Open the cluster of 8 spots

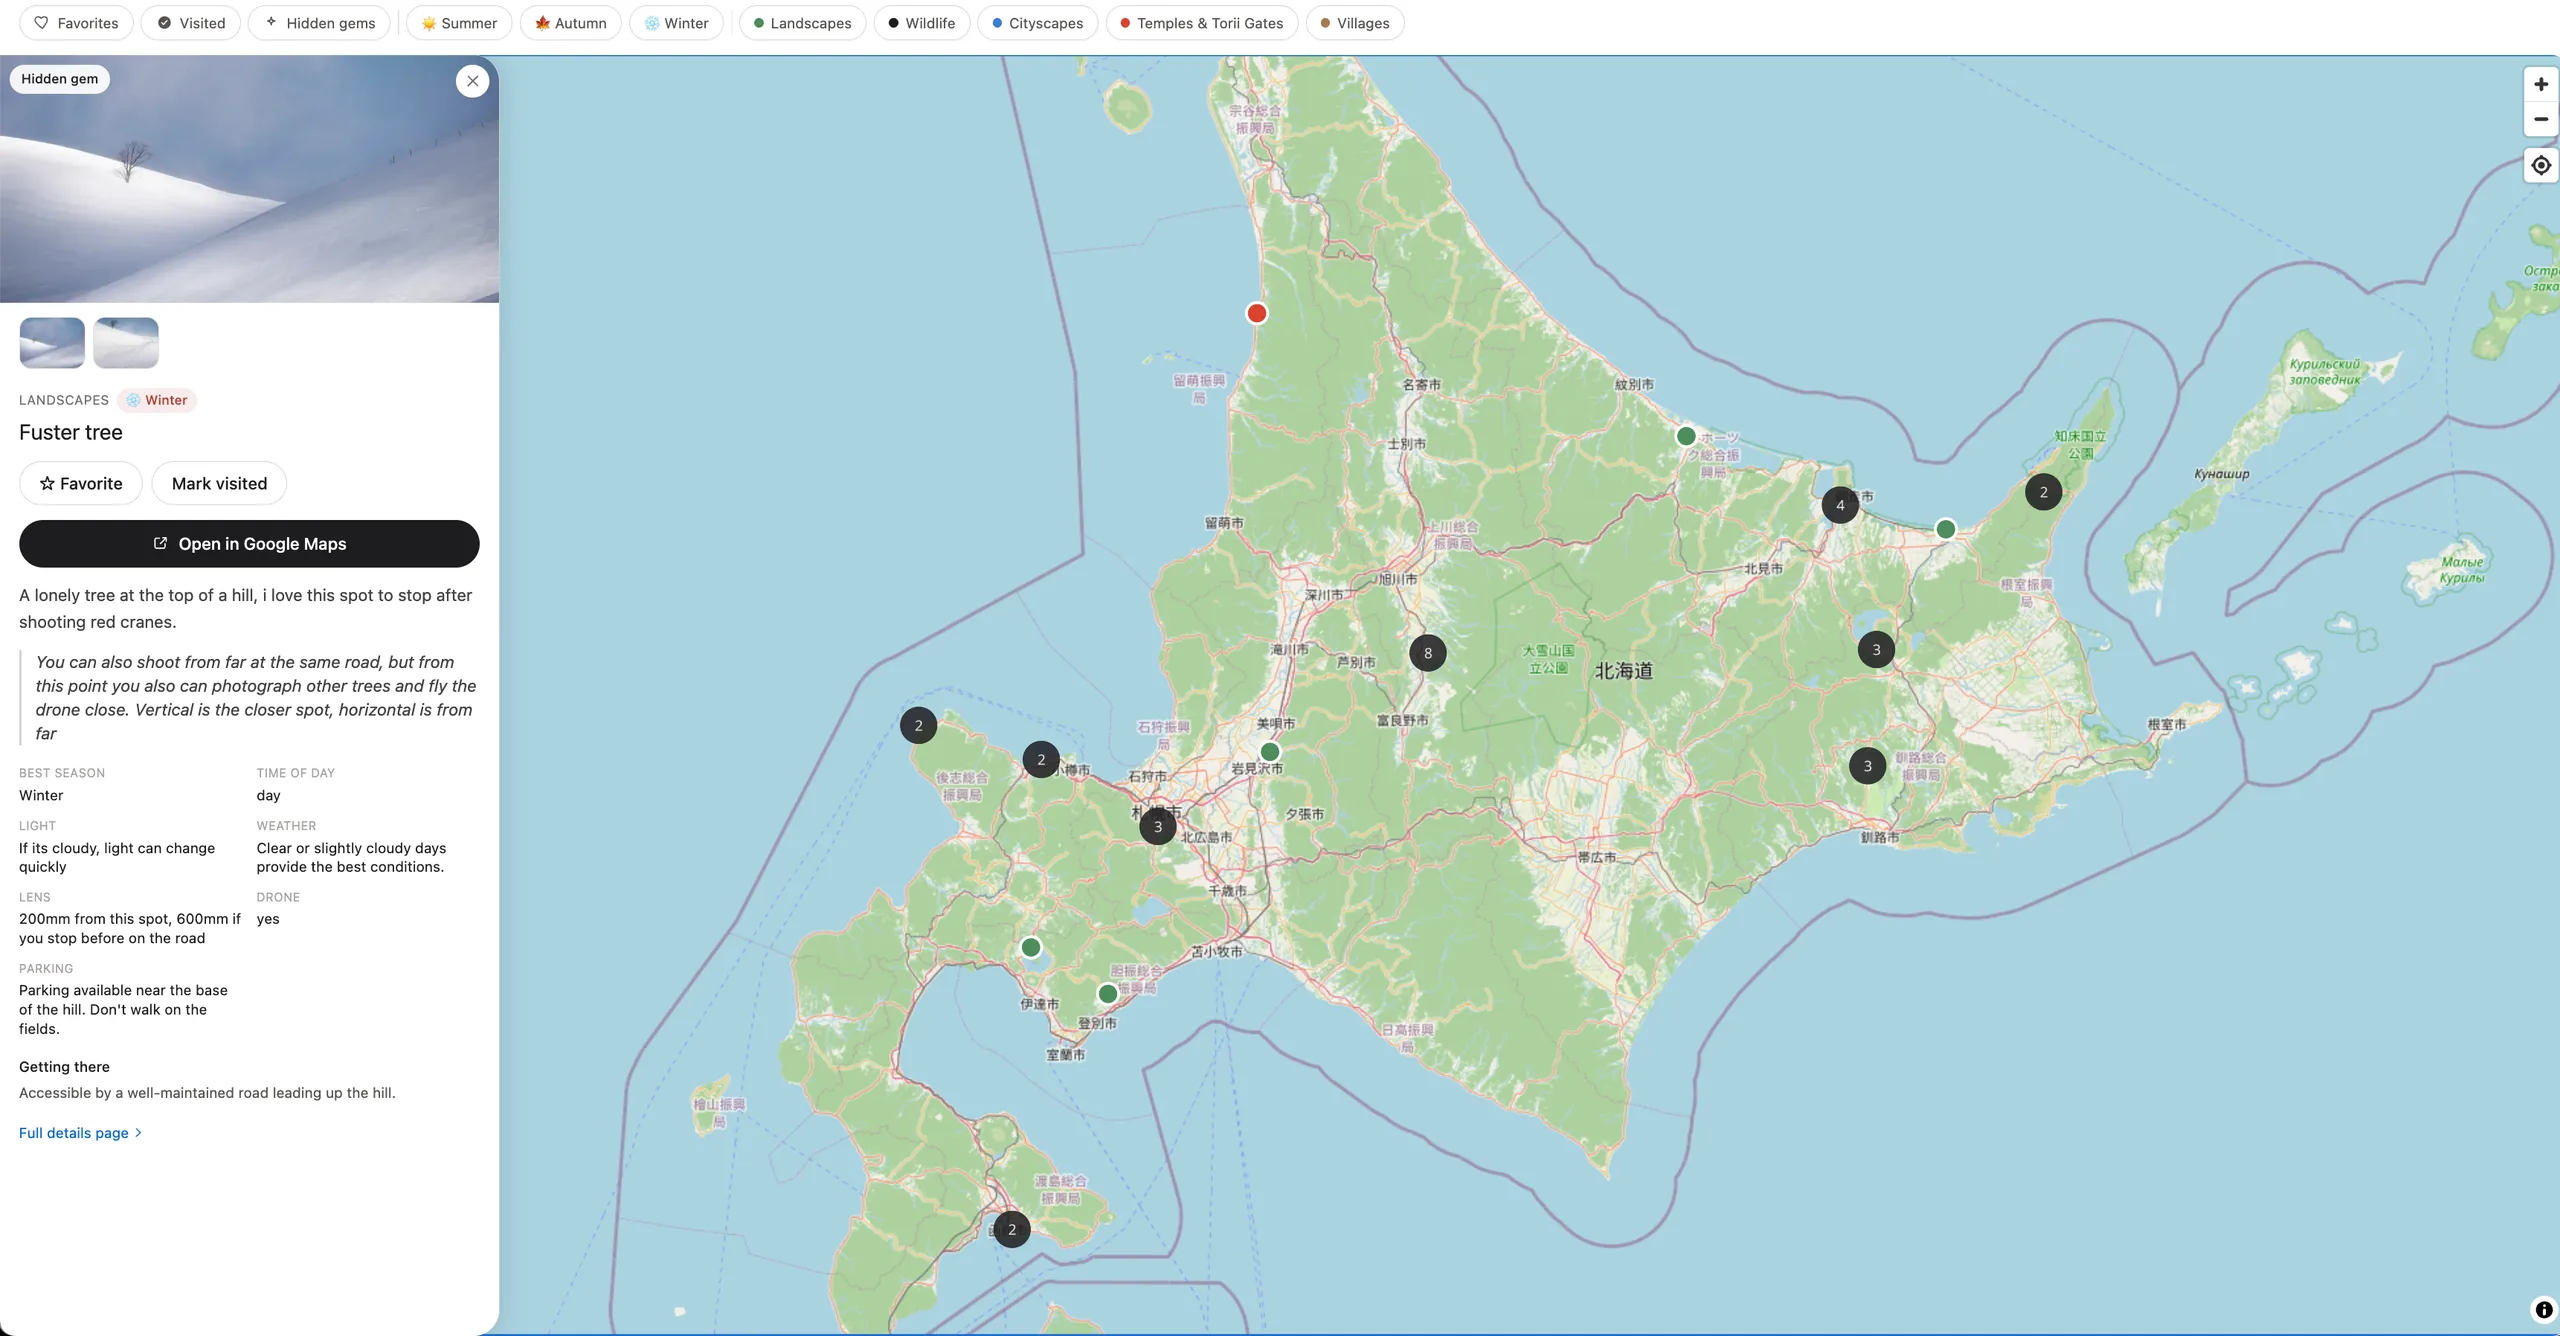click(x=1428, y=653)
